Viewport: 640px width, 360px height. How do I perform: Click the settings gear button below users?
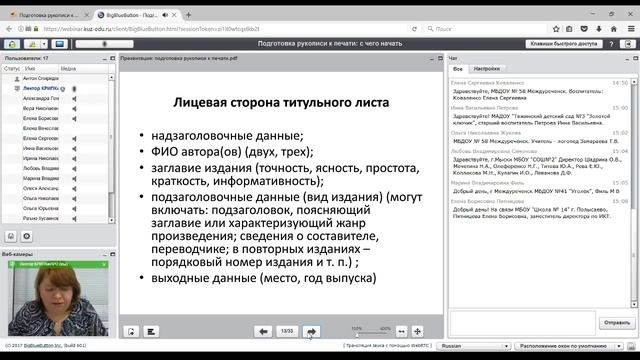click(27, 236)
